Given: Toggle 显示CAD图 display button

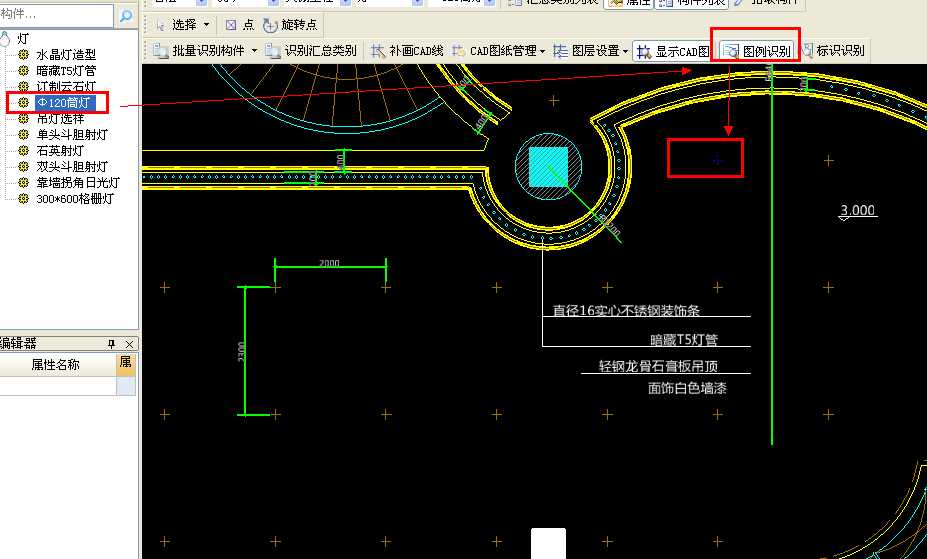Looking at the screenshot, I should pyautogui.click(x=673, y=50).
